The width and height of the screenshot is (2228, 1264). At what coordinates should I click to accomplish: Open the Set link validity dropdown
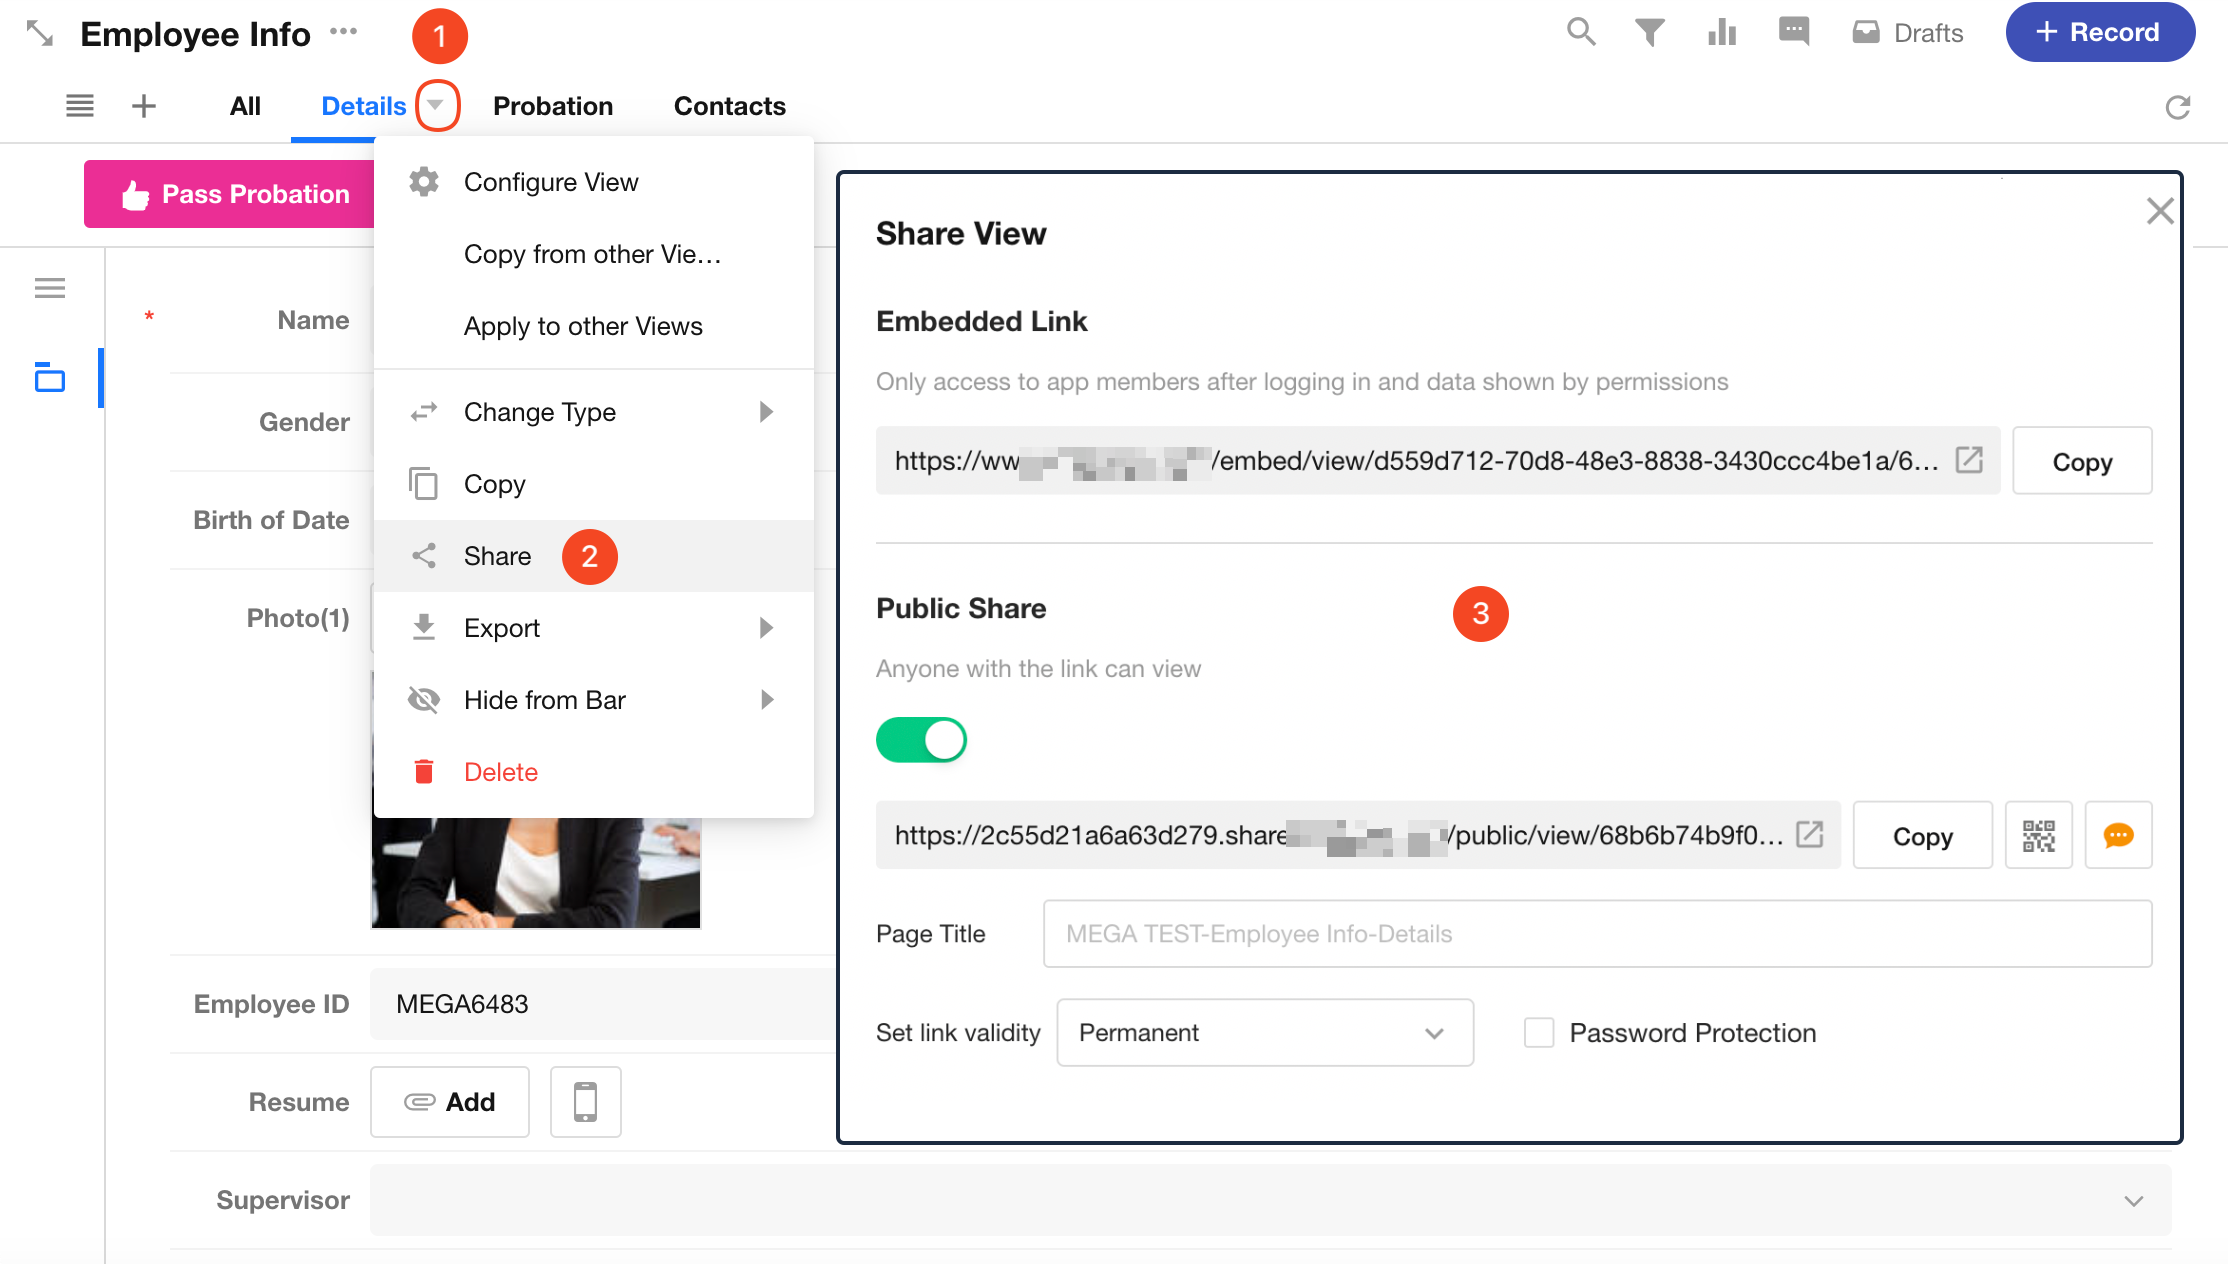(1264, 1032)
